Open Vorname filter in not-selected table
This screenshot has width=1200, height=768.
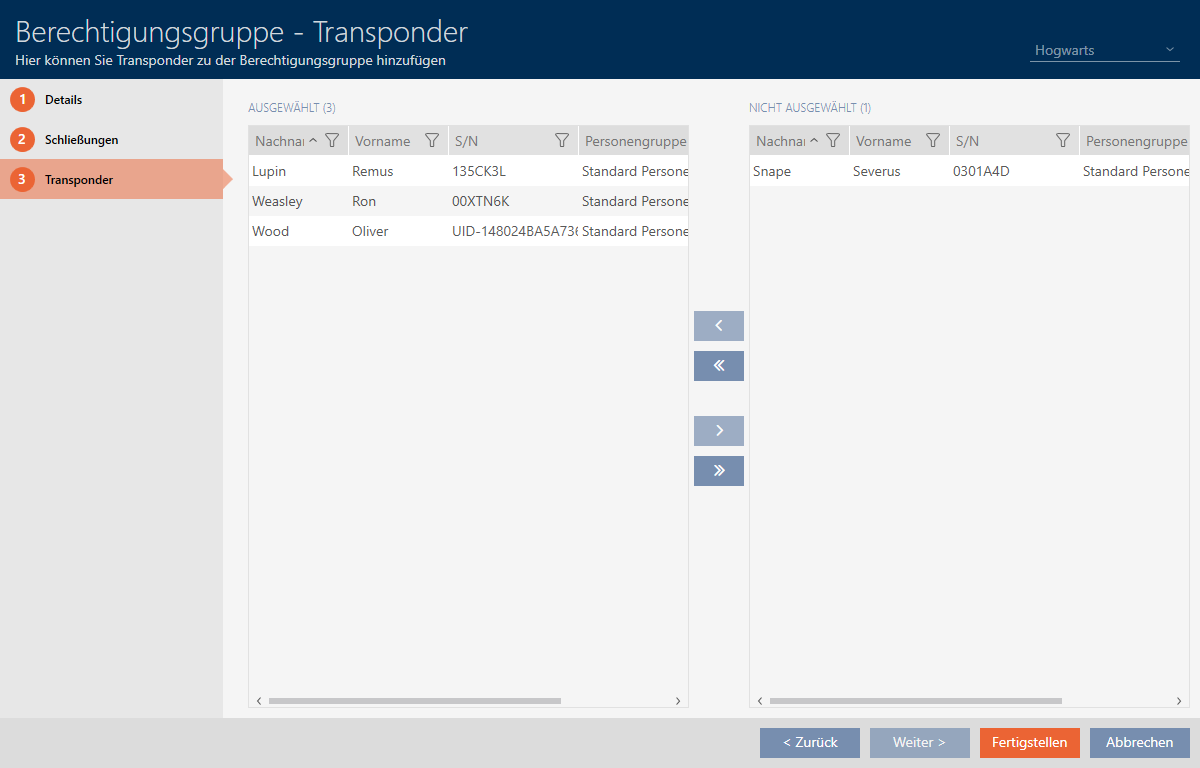click(933, 141)
